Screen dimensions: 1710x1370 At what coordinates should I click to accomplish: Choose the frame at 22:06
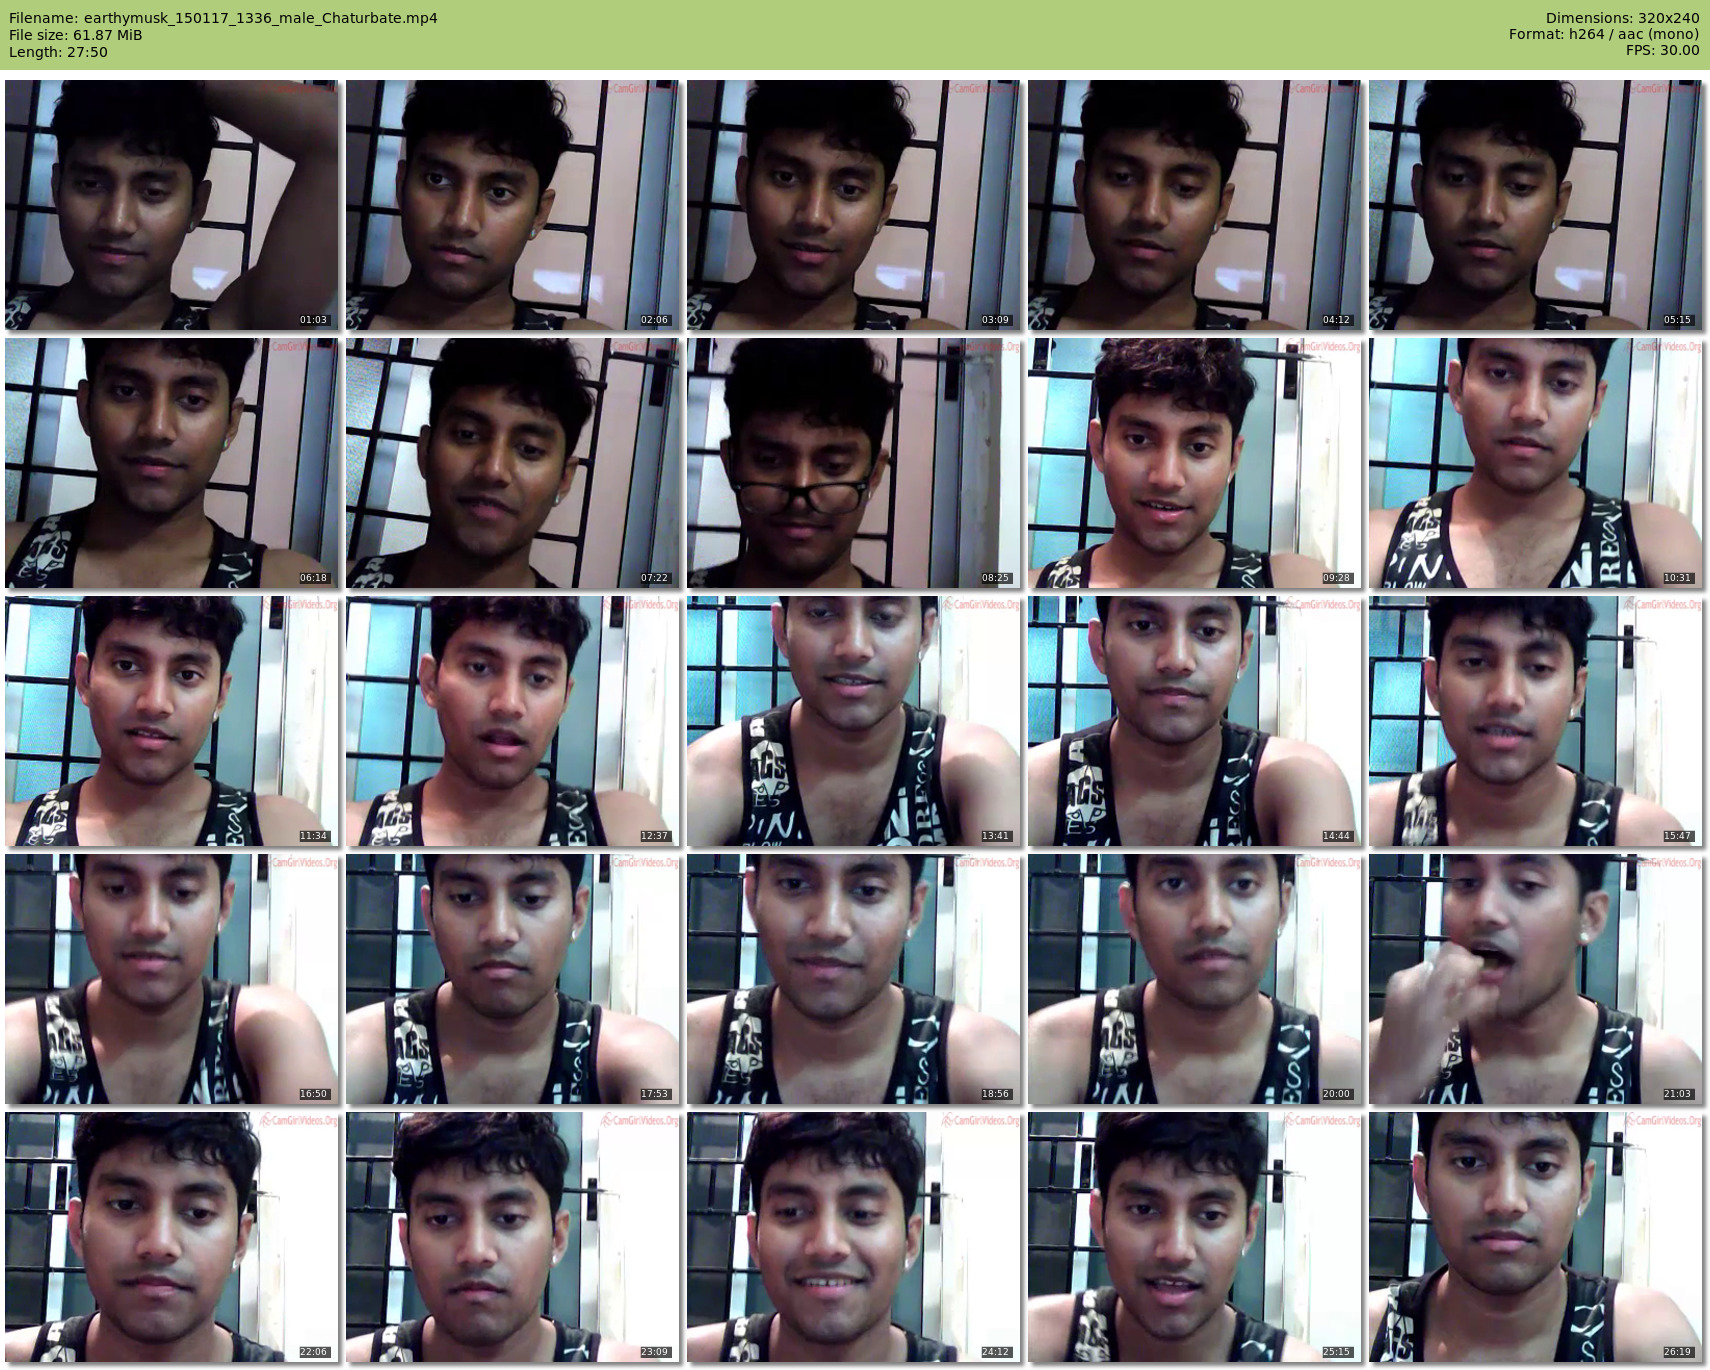pyautogui.click(x=172, y=1237)
